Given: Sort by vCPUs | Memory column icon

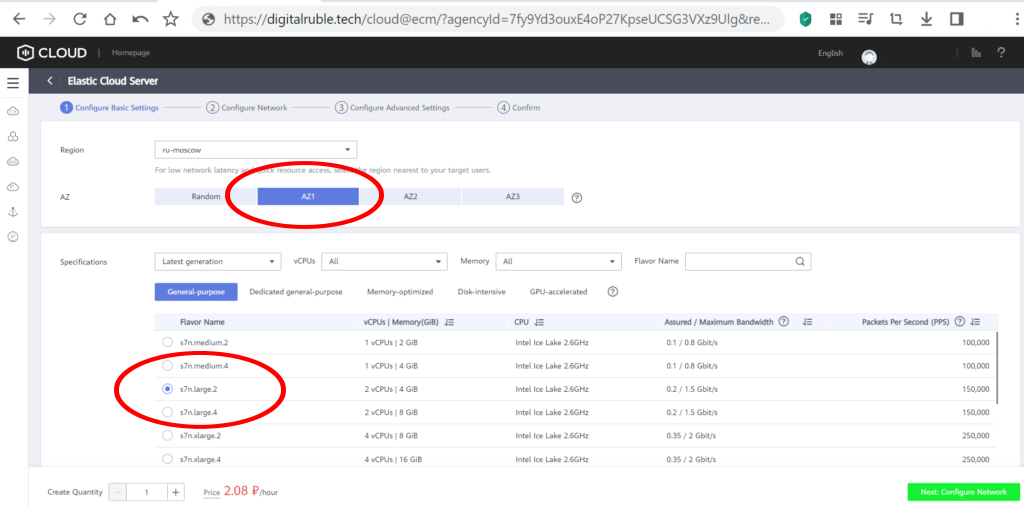Looking at the screenshot, I should tap(449, 322).
